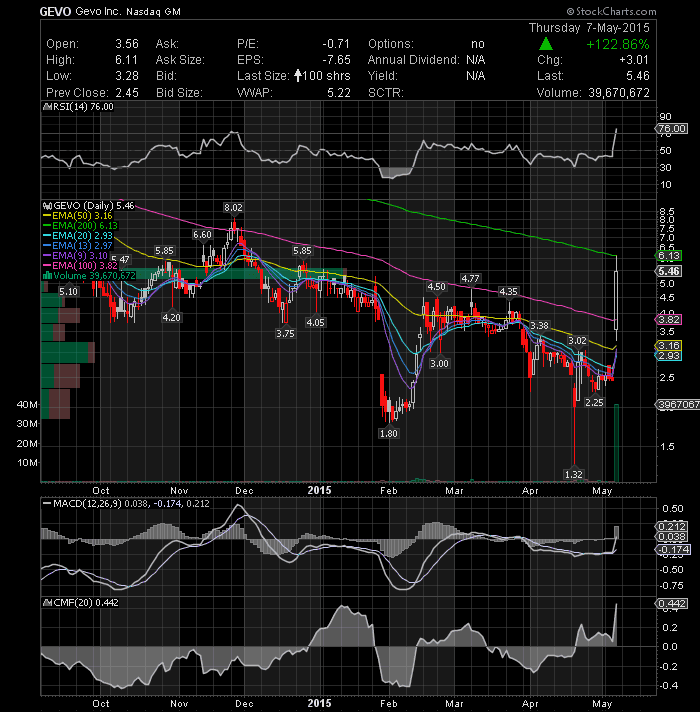The height and width of the screenshot is (712, 700).
Task: Click the +122.86% percent change value
Action: click(x=618, y=44)
